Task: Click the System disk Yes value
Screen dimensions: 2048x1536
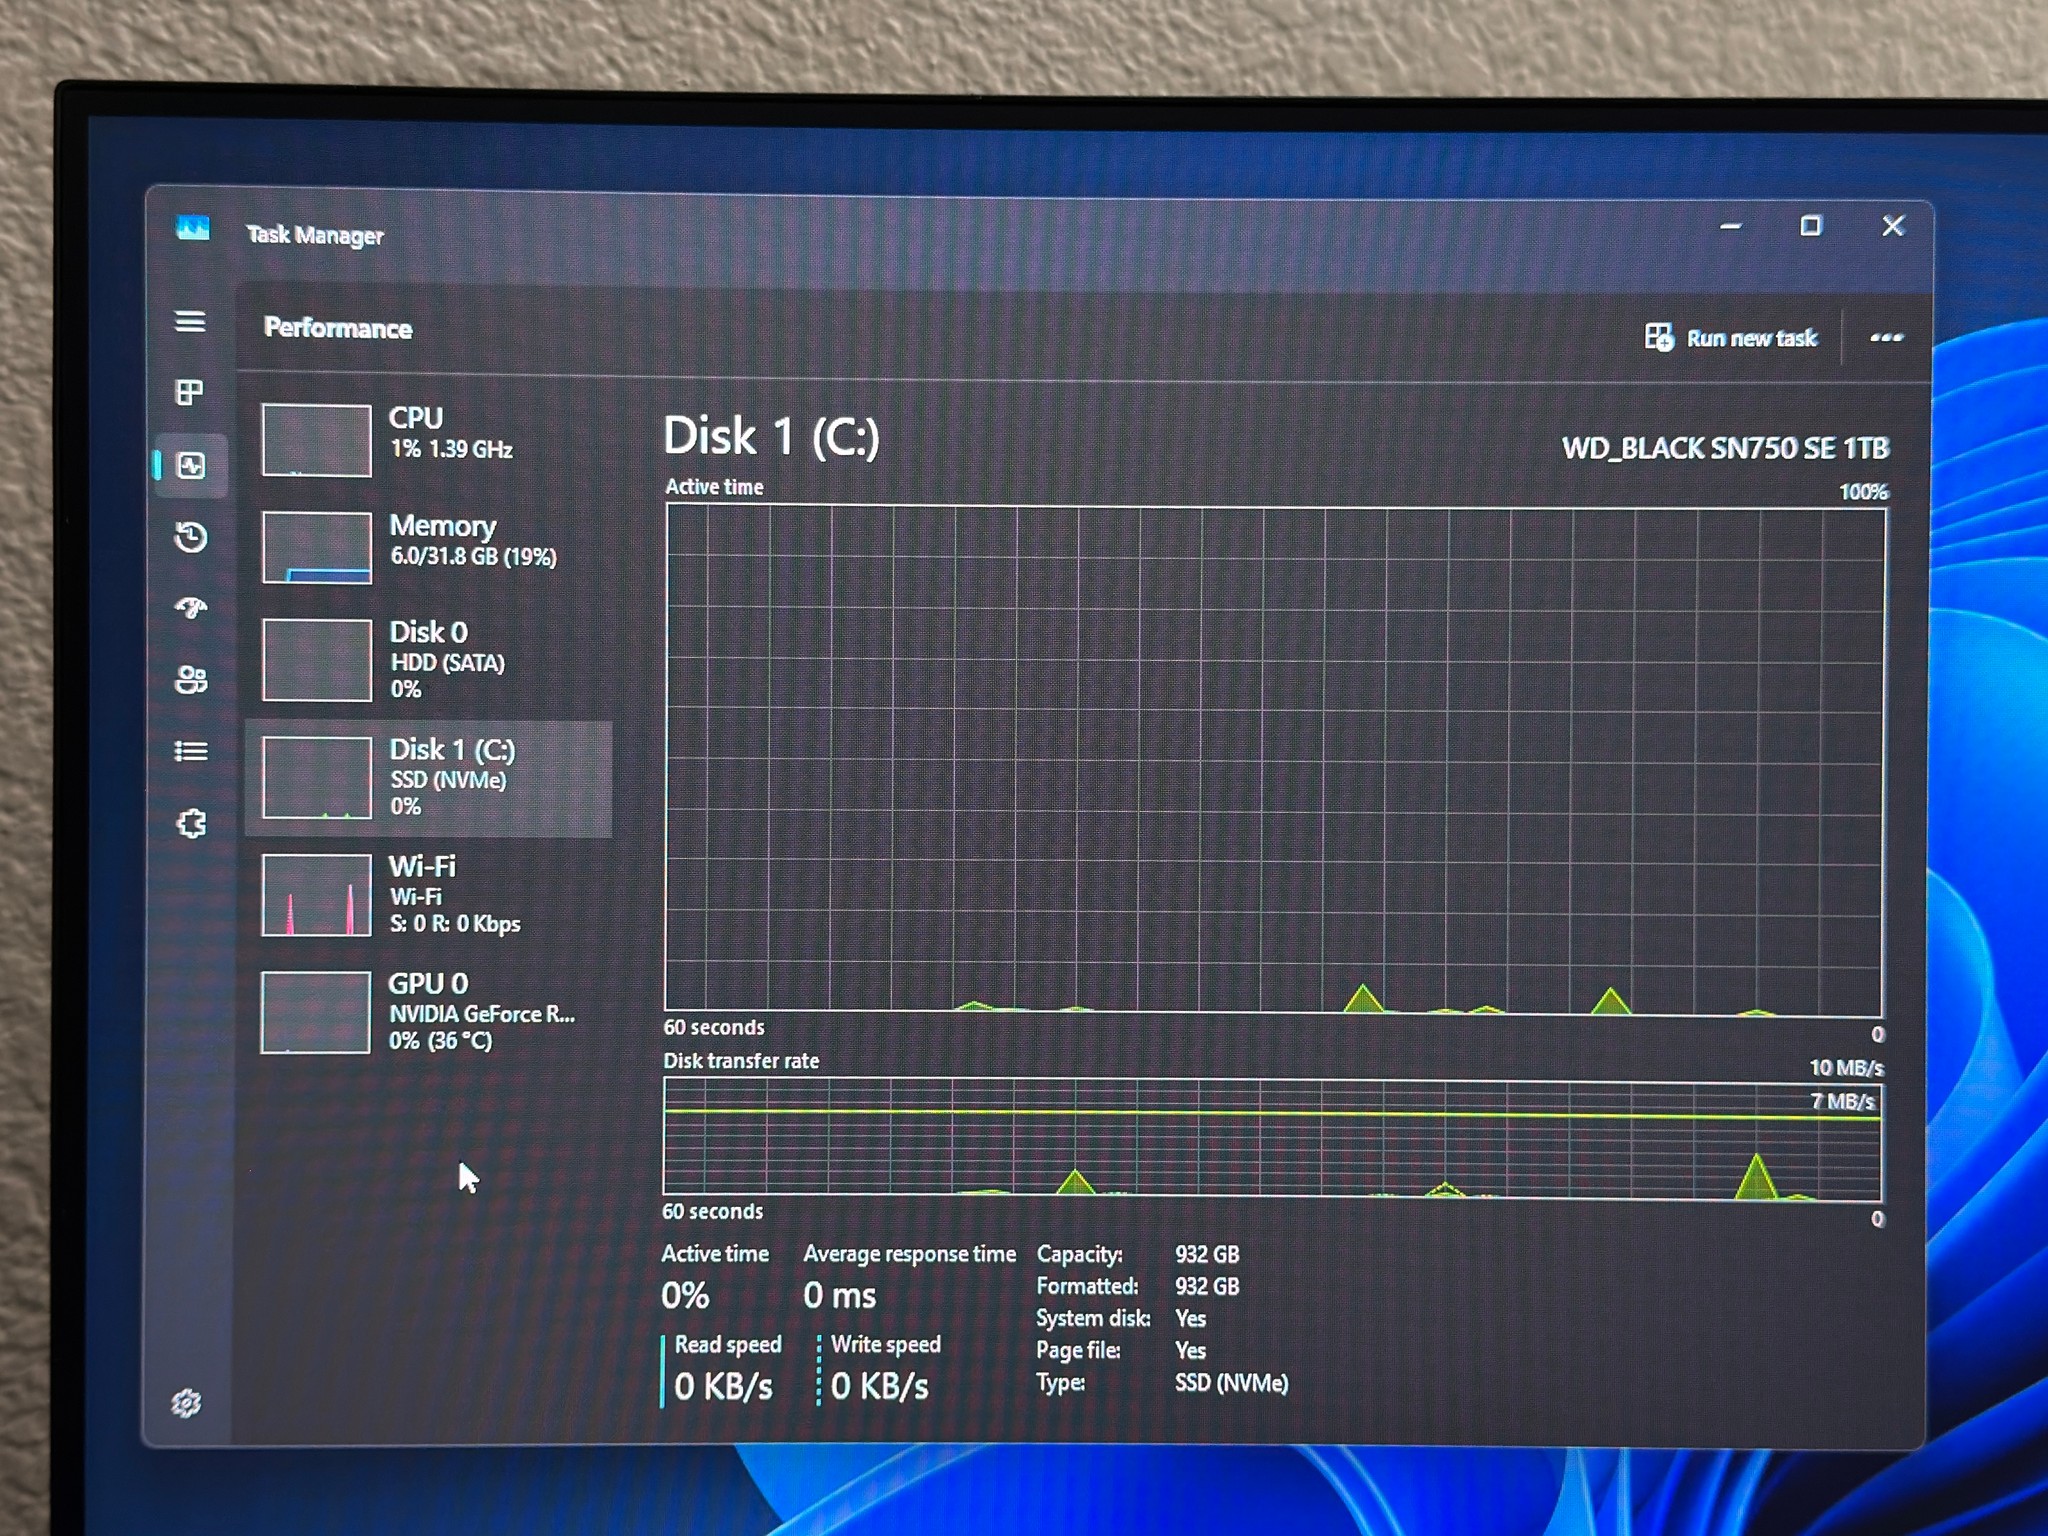Action: [x=1191, y=1318]
